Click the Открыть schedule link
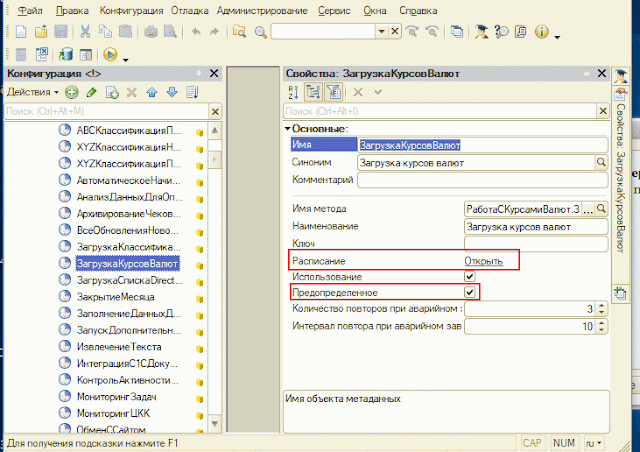640x452 pixels. tap(484, 261)
